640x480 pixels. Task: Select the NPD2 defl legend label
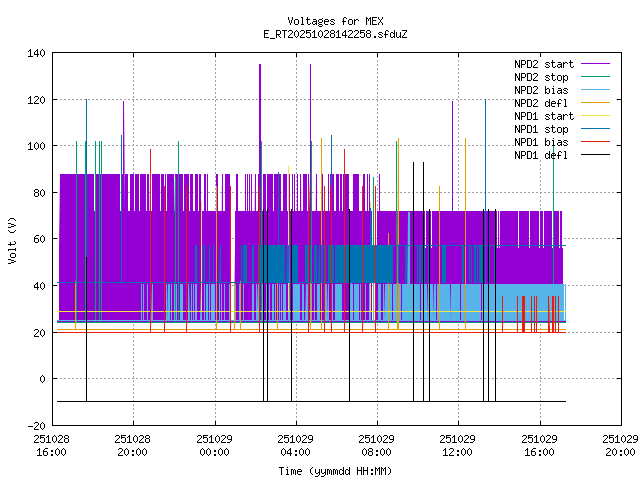(541, 103)
